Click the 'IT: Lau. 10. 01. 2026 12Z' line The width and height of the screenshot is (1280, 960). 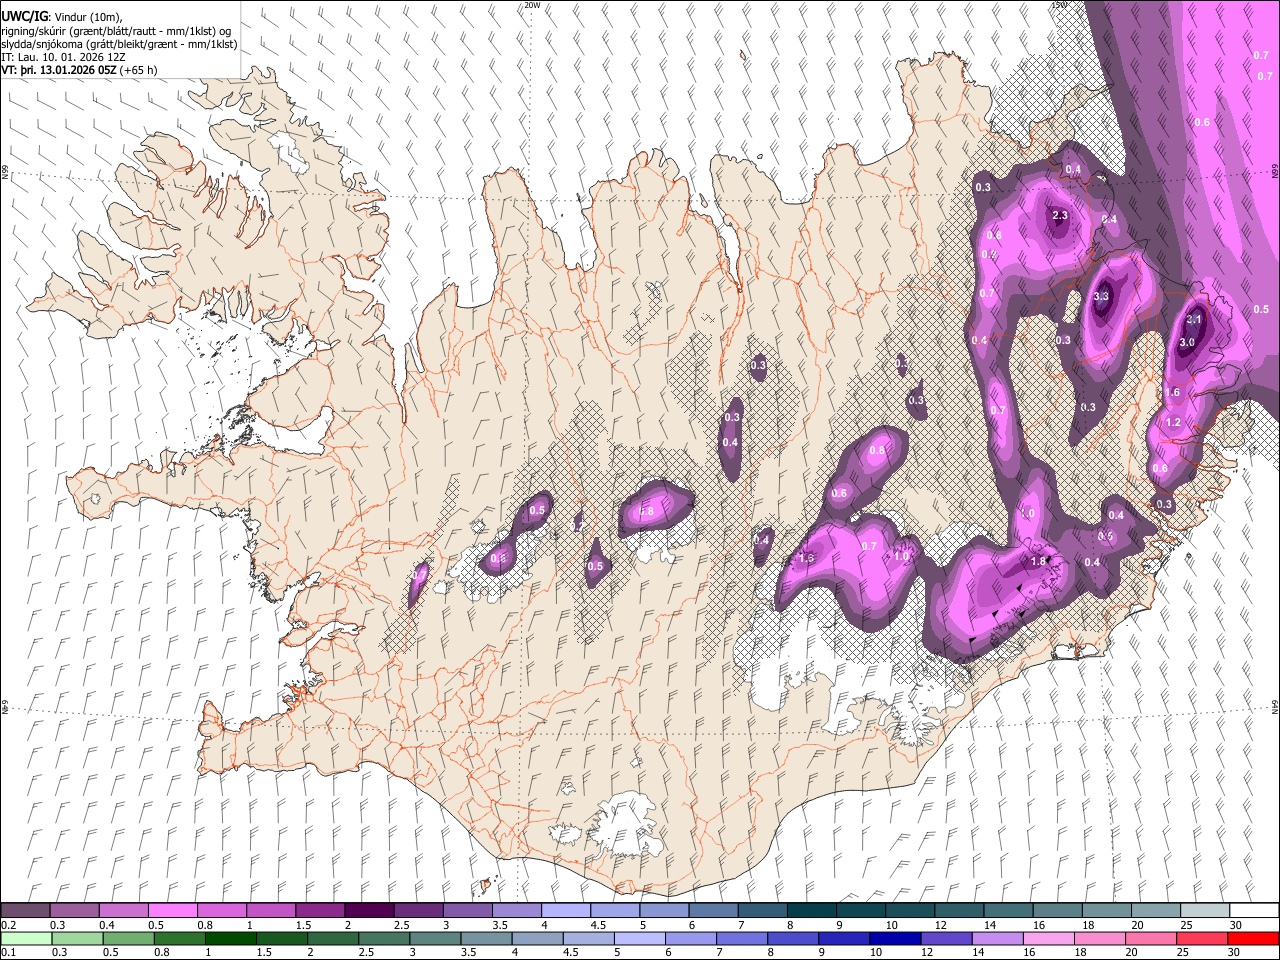click(63, 57)
